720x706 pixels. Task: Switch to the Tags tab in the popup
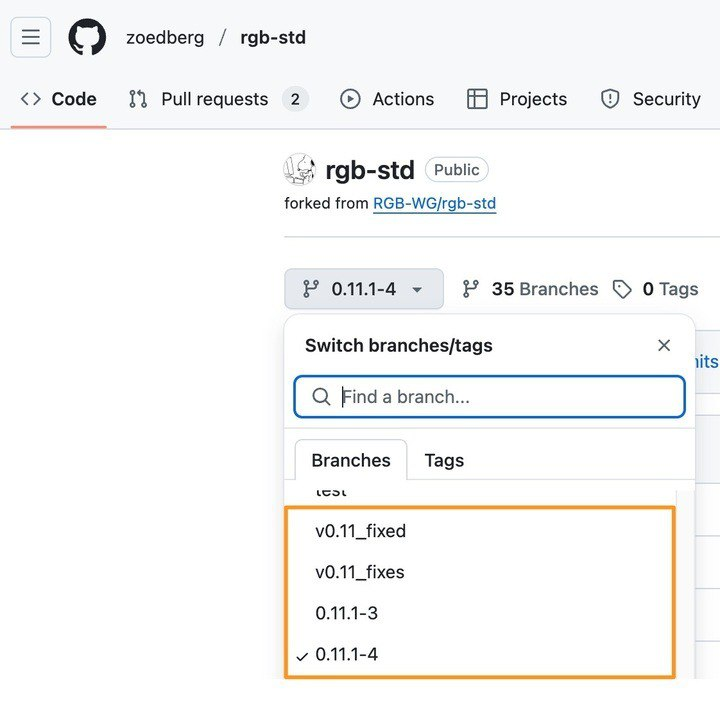pyautogui.click(x=444, y=460)
